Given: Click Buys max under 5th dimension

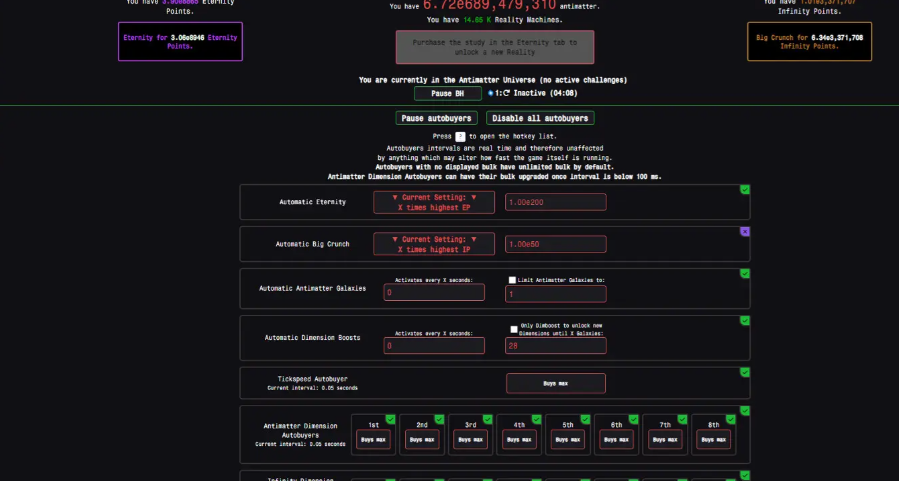Looking at the screenshot, I should click(x=568, y=440).
